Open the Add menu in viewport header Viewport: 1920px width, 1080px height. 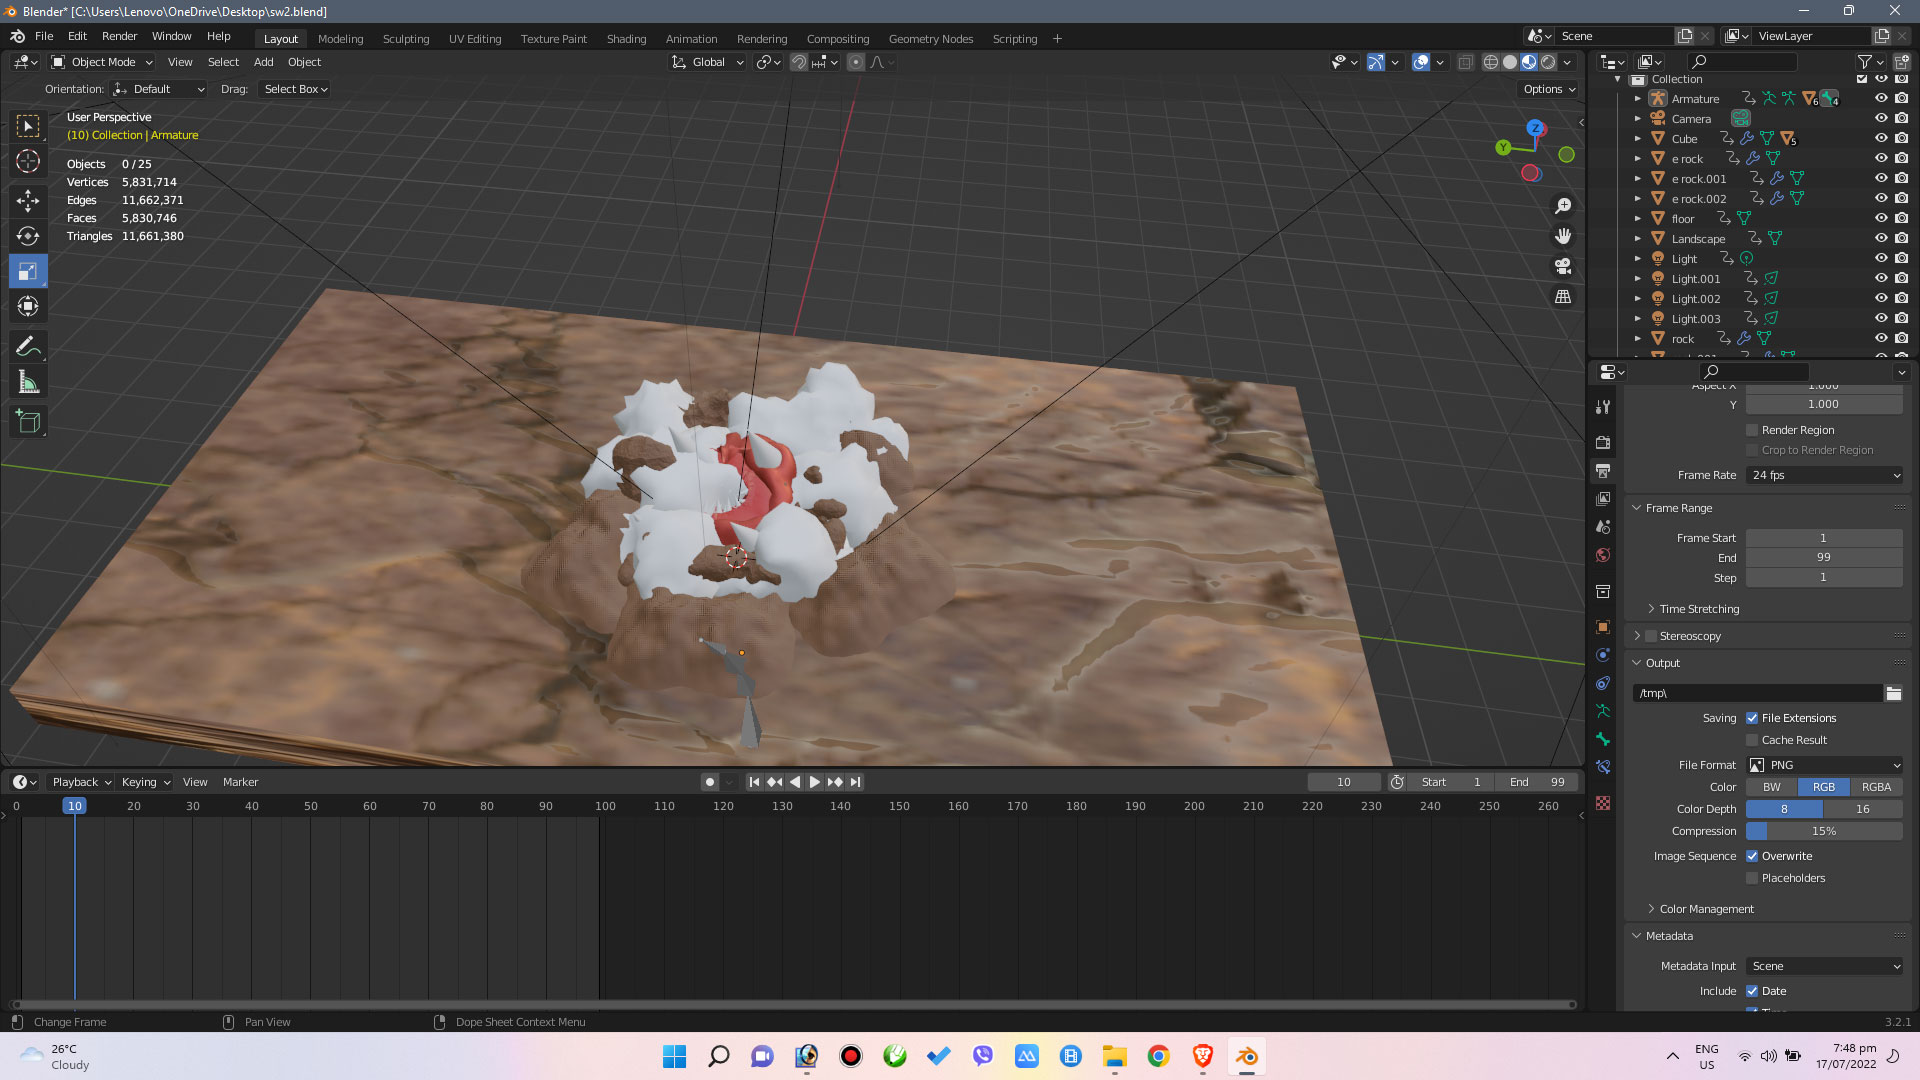point(264,62)
